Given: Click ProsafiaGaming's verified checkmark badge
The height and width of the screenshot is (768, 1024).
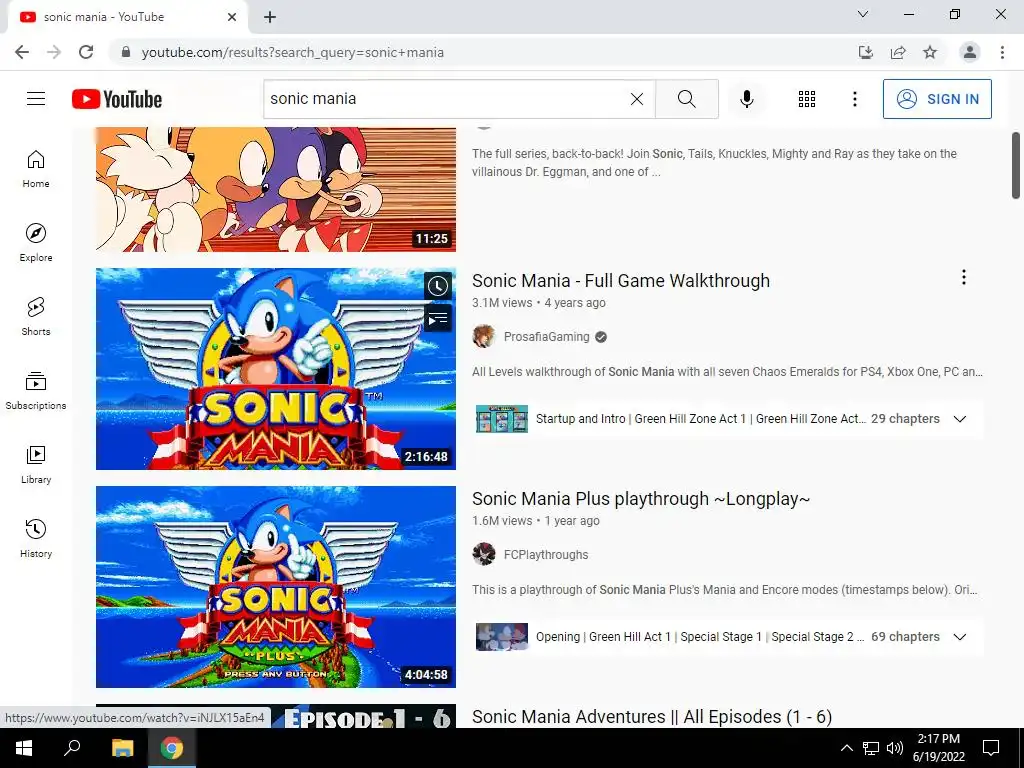Looking at the screenshot, I should (601, 337).
